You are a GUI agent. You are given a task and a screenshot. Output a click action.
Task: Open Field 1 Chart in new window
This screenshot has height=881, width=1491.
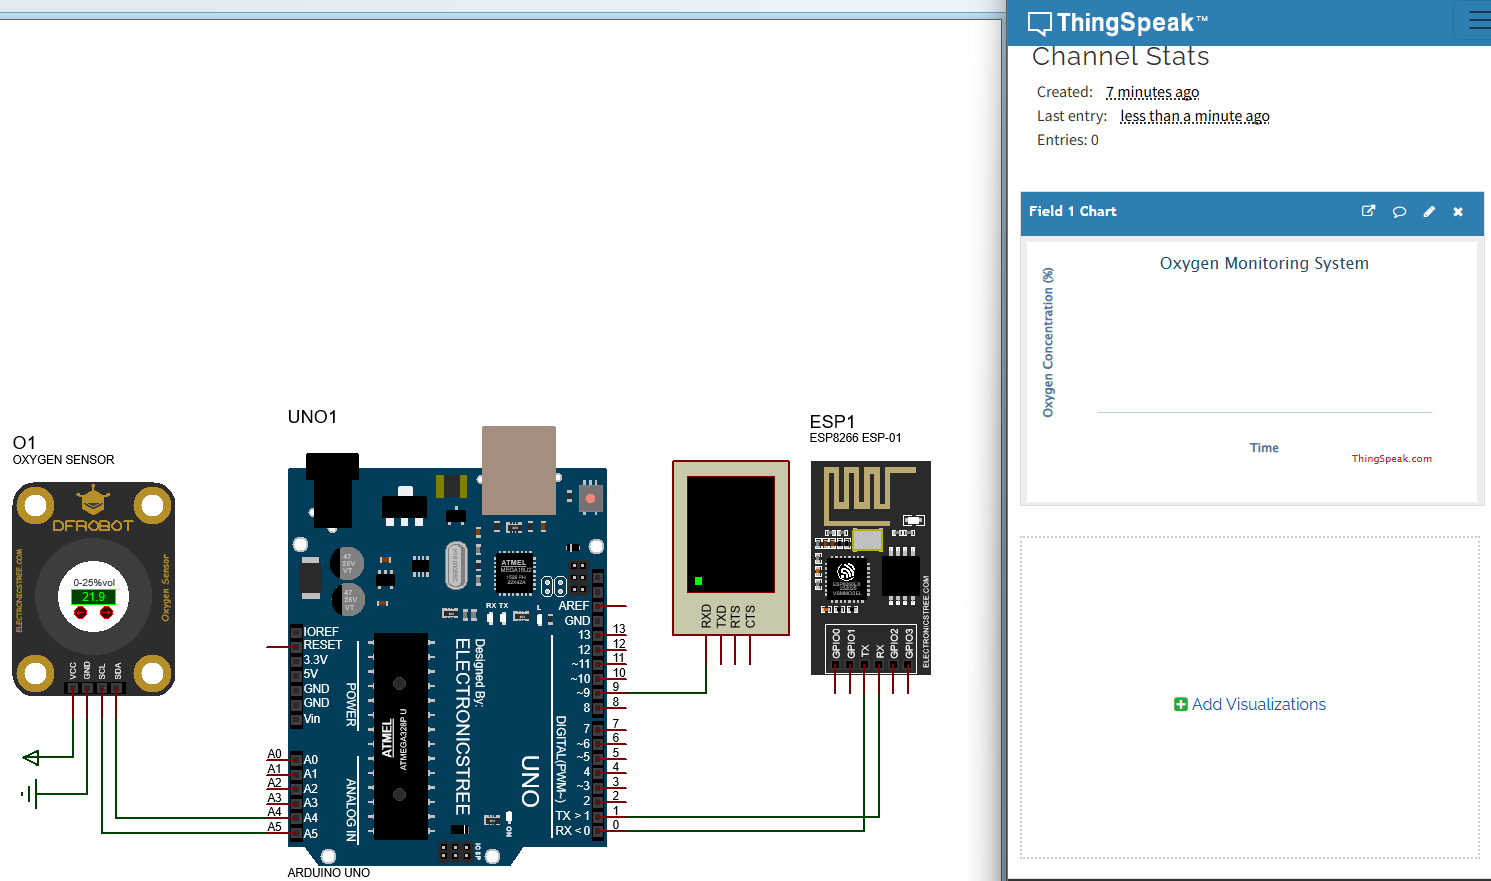point(1368,211)
